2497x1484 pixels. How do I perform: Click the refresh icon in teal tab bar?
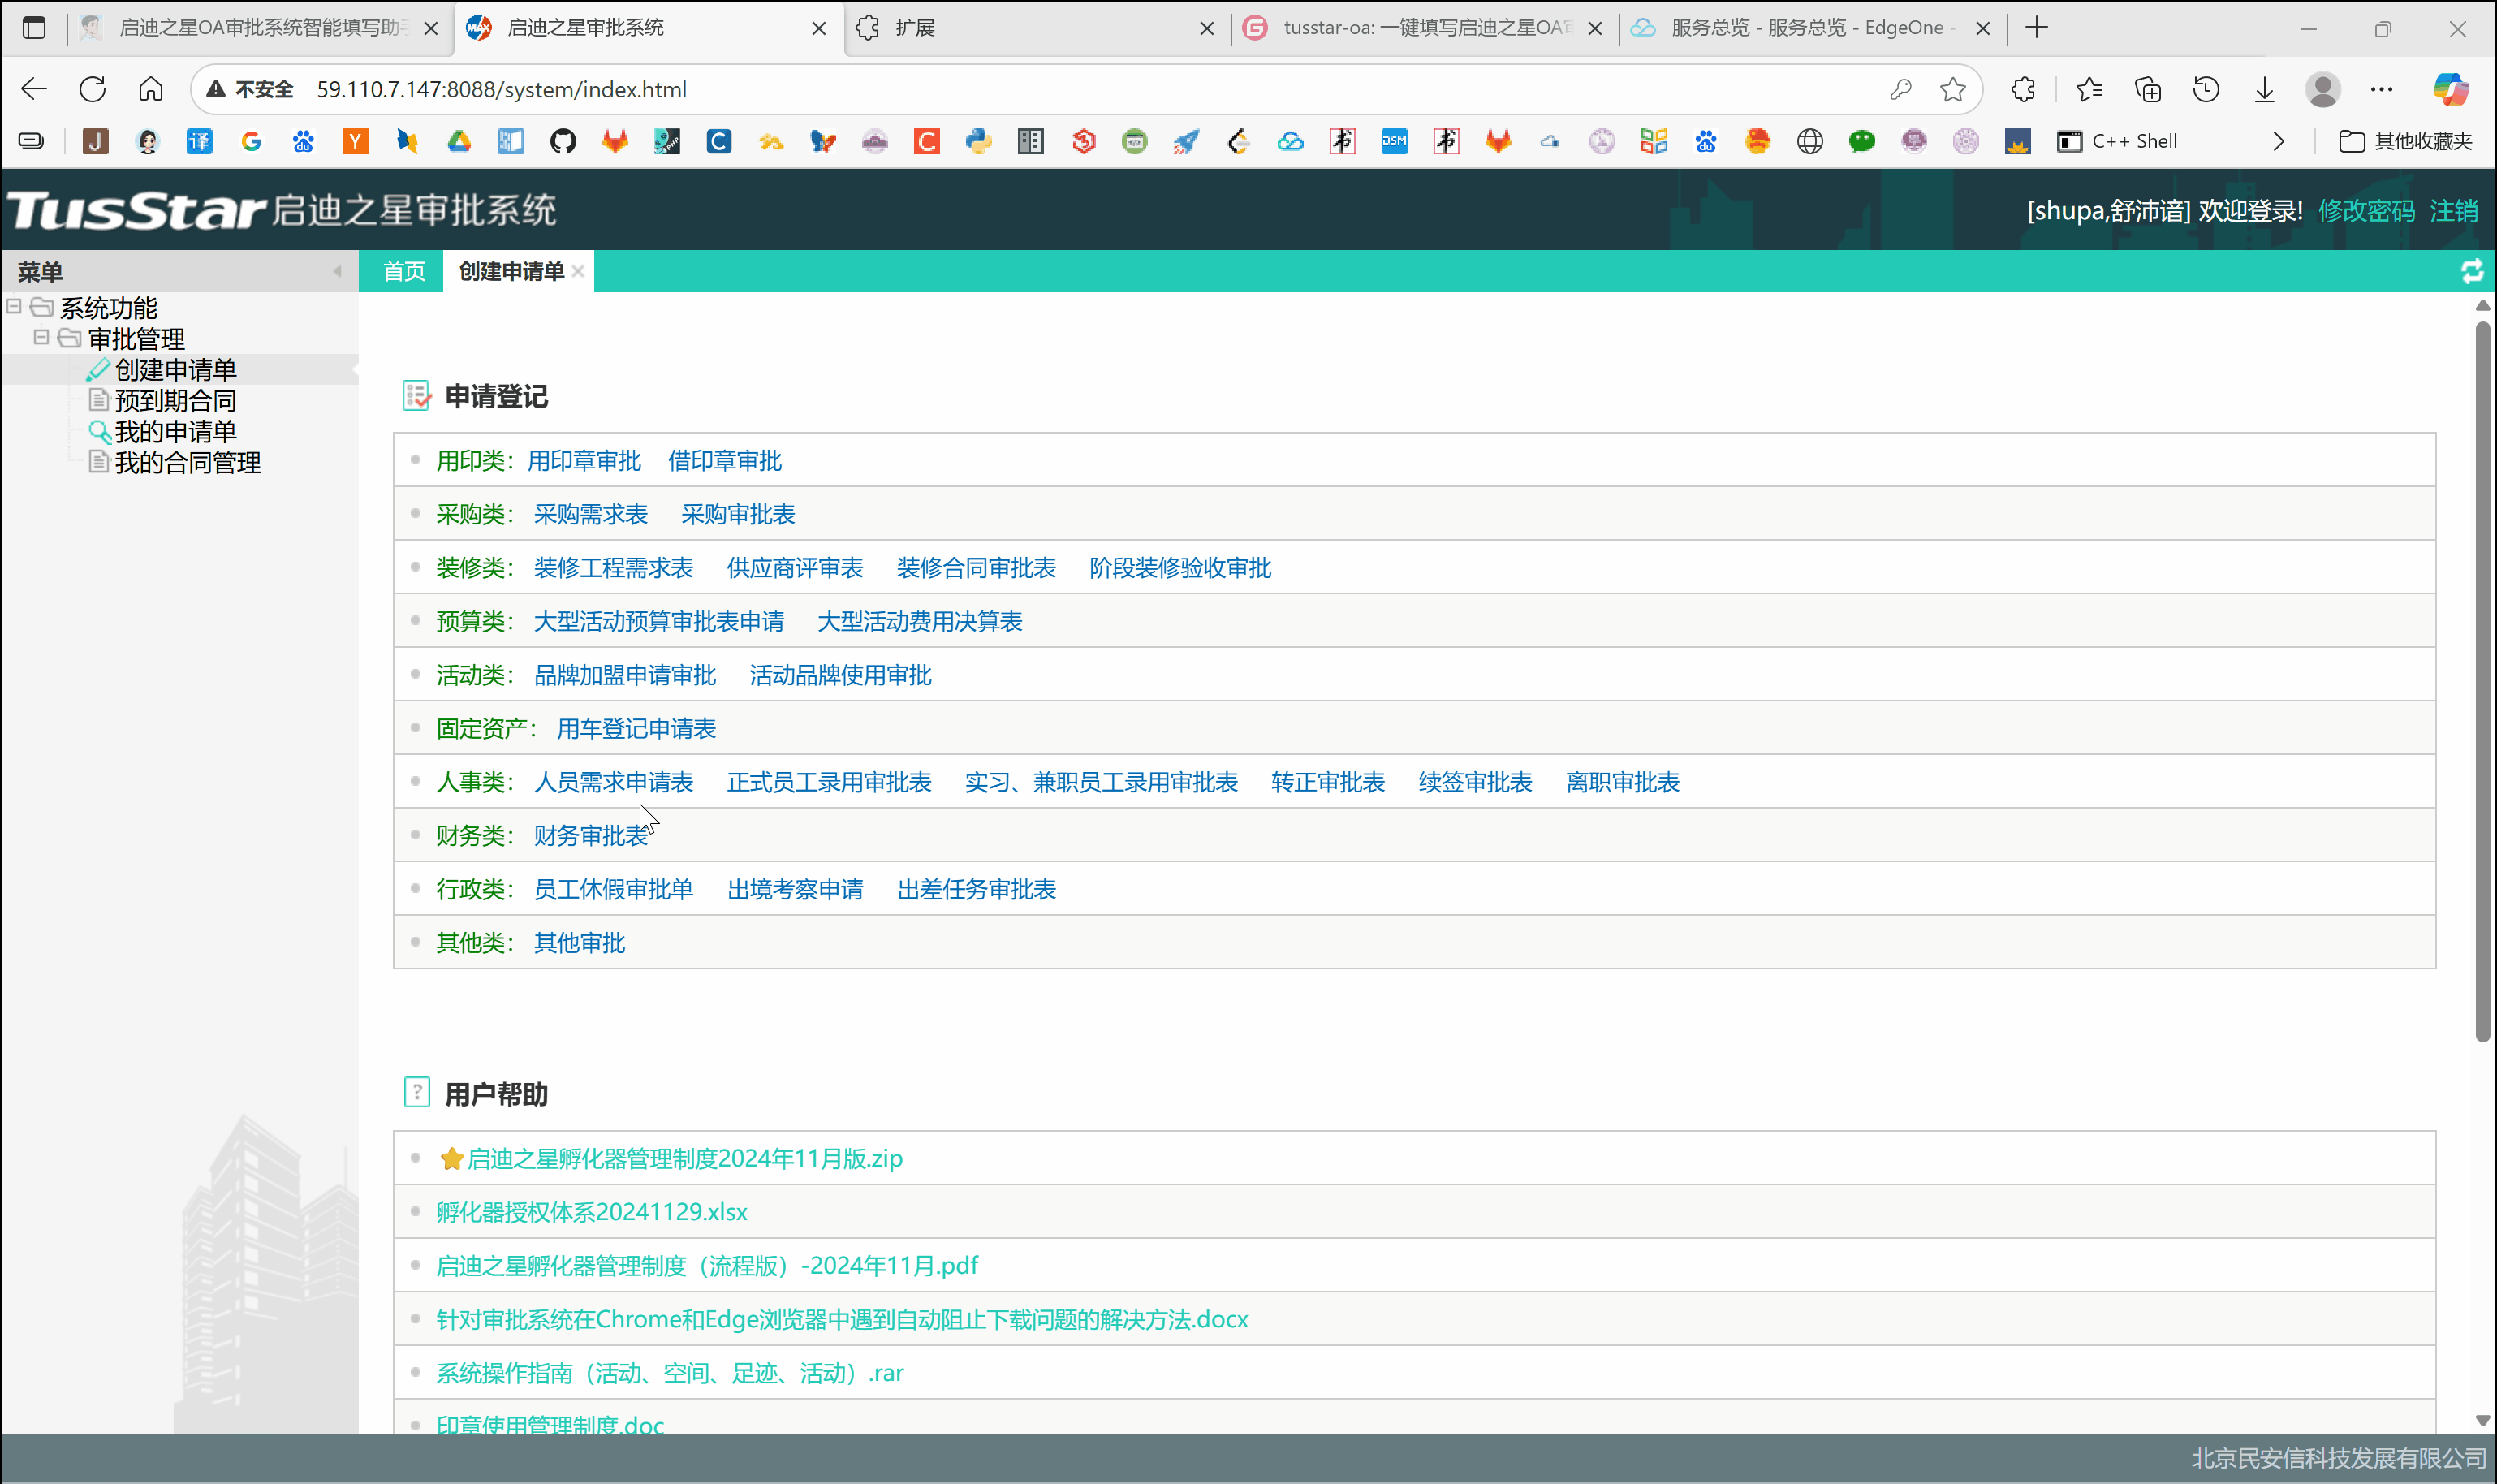click(x=2471, y=271)
